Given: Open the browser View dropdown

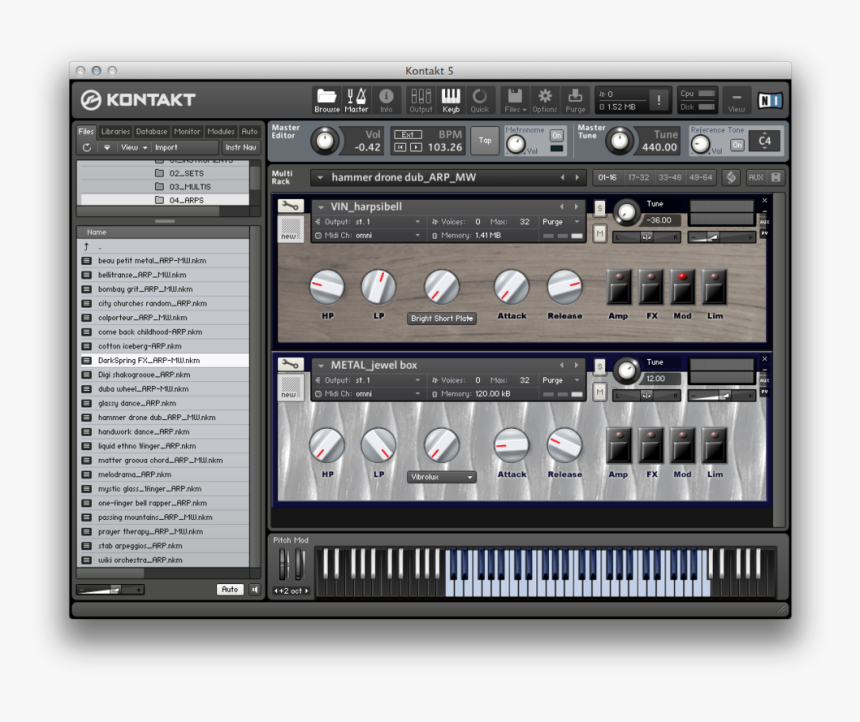Looking at the screenshot, I should tap(134, 148).
